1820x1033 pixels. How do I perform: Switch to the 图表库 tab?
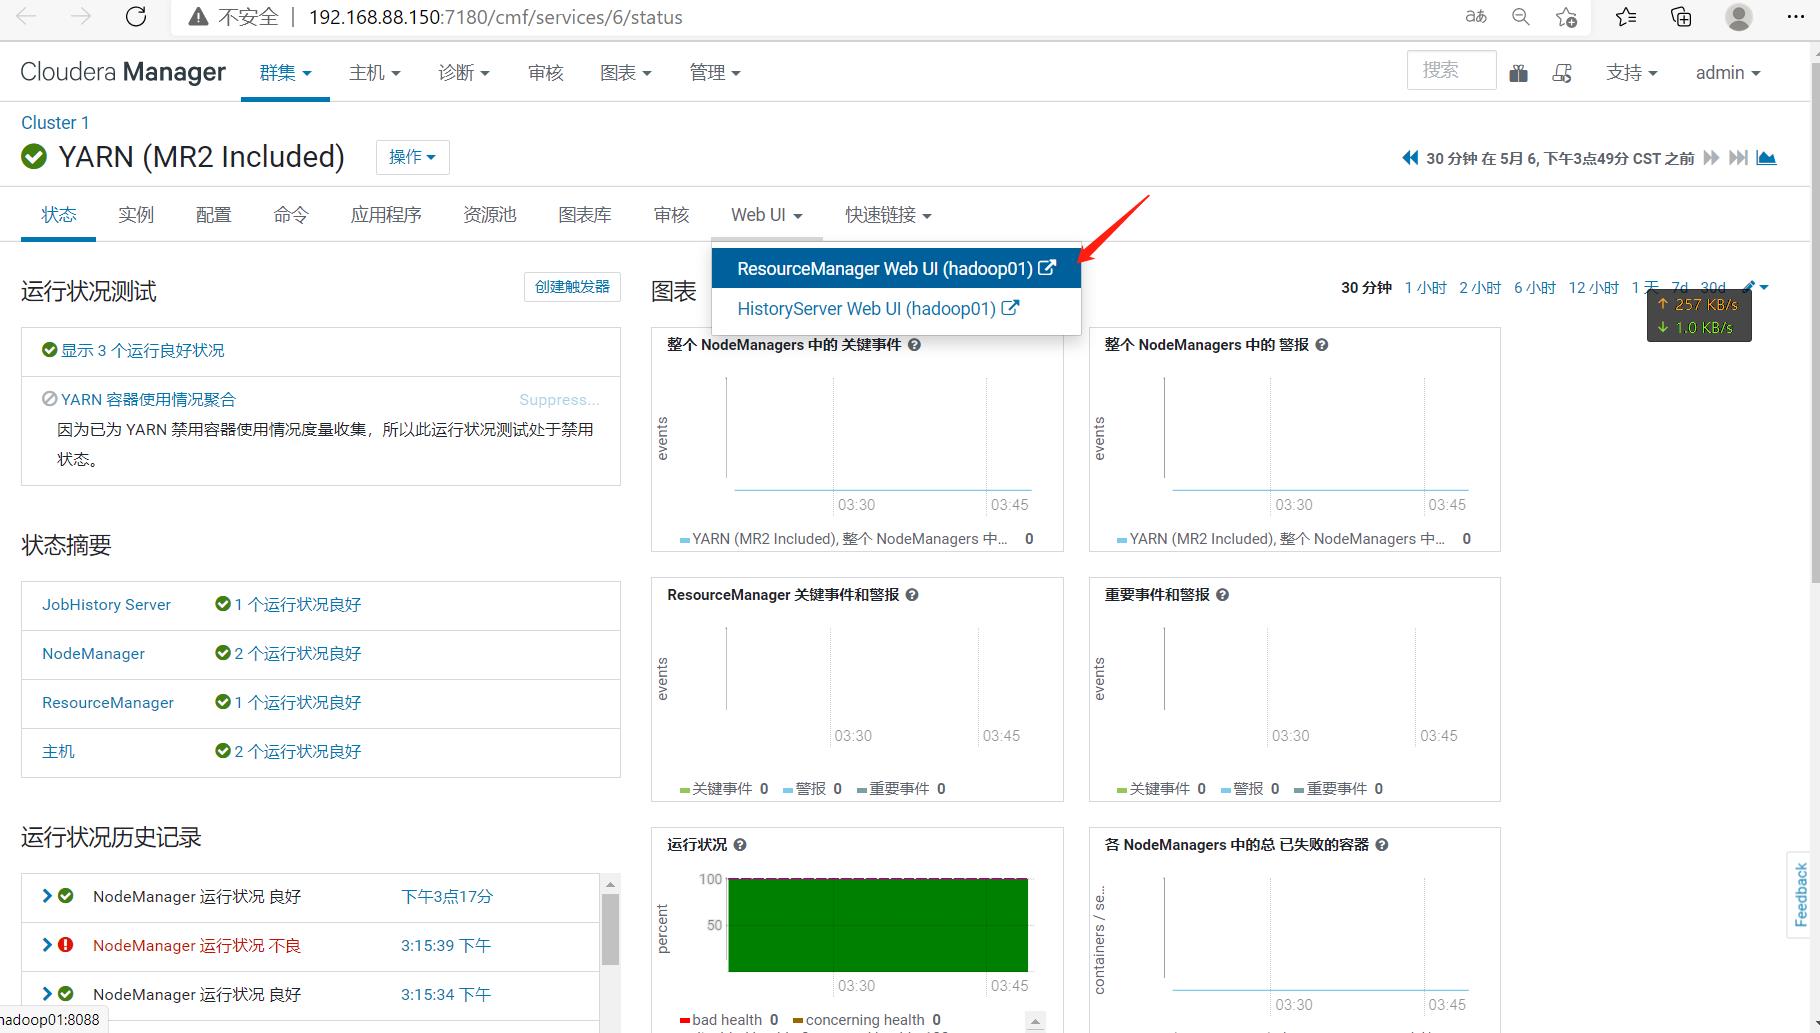click(x=585, y=215)
